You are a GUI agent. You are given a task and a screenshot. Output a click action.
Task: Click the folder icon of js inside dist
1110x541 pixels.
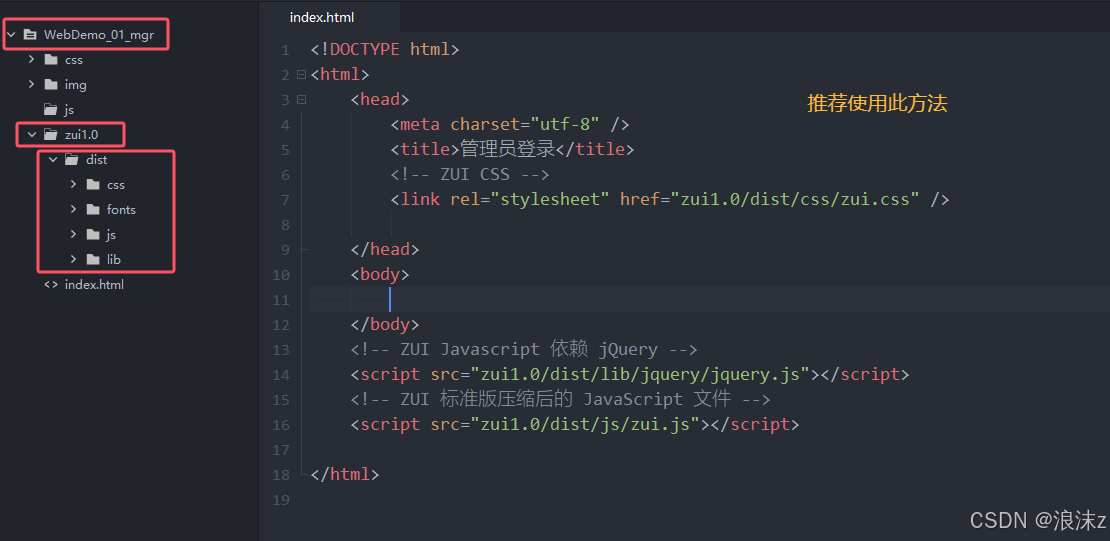point(93,234)
